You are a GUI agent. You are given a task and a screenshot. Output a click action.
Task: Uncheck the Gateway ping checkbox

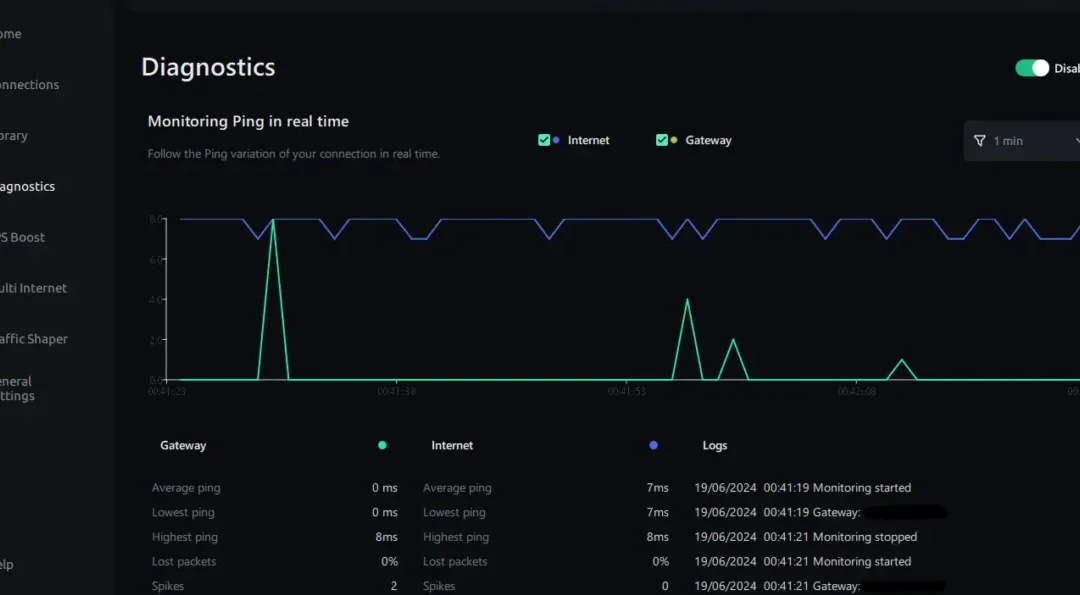pos(662,140)
